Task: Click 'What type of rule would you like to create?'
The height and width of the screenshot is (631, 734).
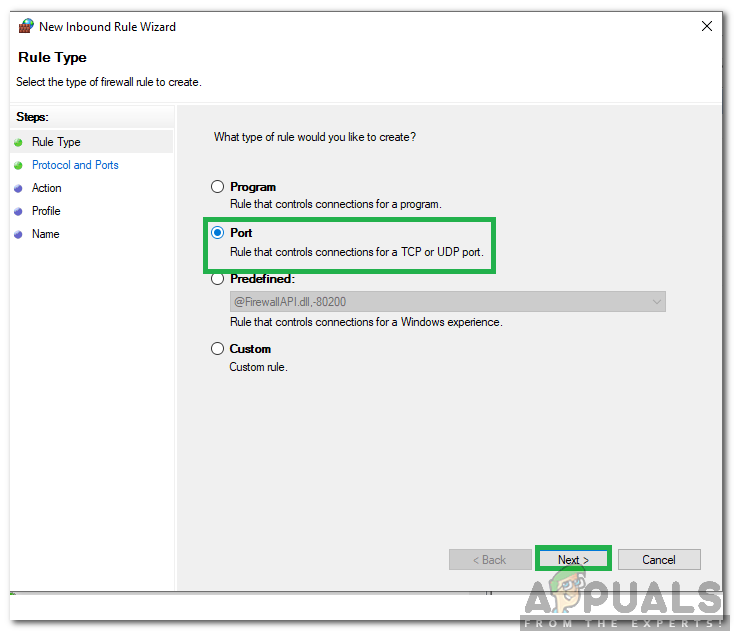Action: click(315, 137)
